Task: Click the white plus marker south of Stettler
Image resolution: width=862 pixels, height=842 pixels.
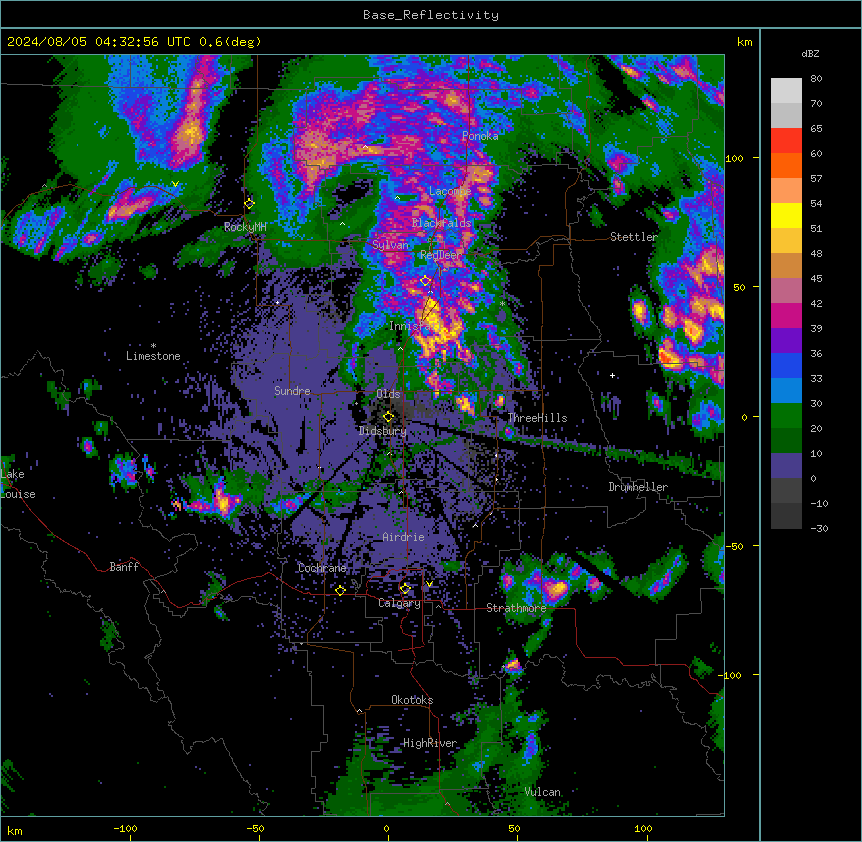Action: coord(612,375)
